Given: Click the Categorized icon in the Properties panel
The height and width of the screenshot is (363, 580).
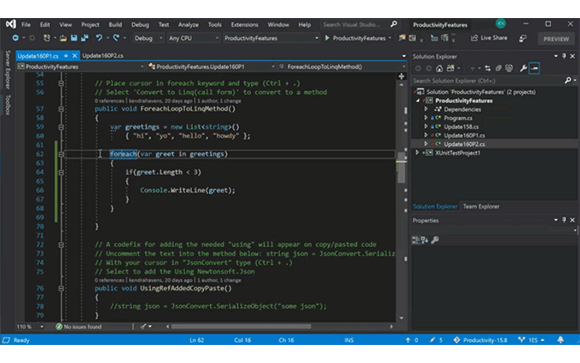Looking at the screenshot, I should pyautogui.click(x=416, y=240).
